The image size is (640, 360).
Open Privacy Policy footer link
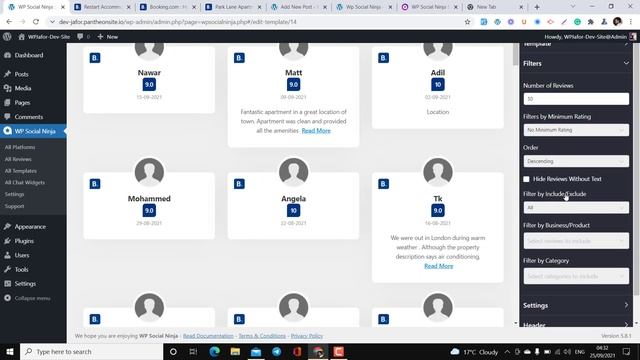click(307, 336)
